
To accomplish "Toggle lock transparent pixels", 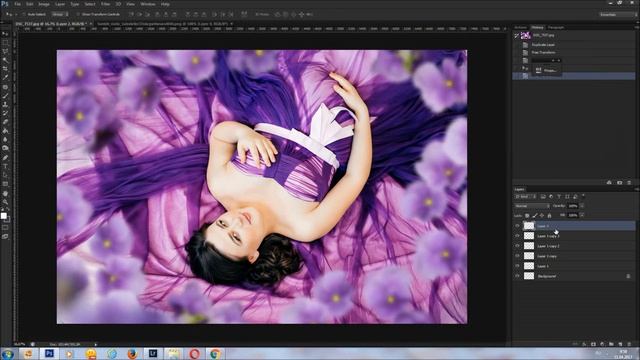I will pos(527,215).
